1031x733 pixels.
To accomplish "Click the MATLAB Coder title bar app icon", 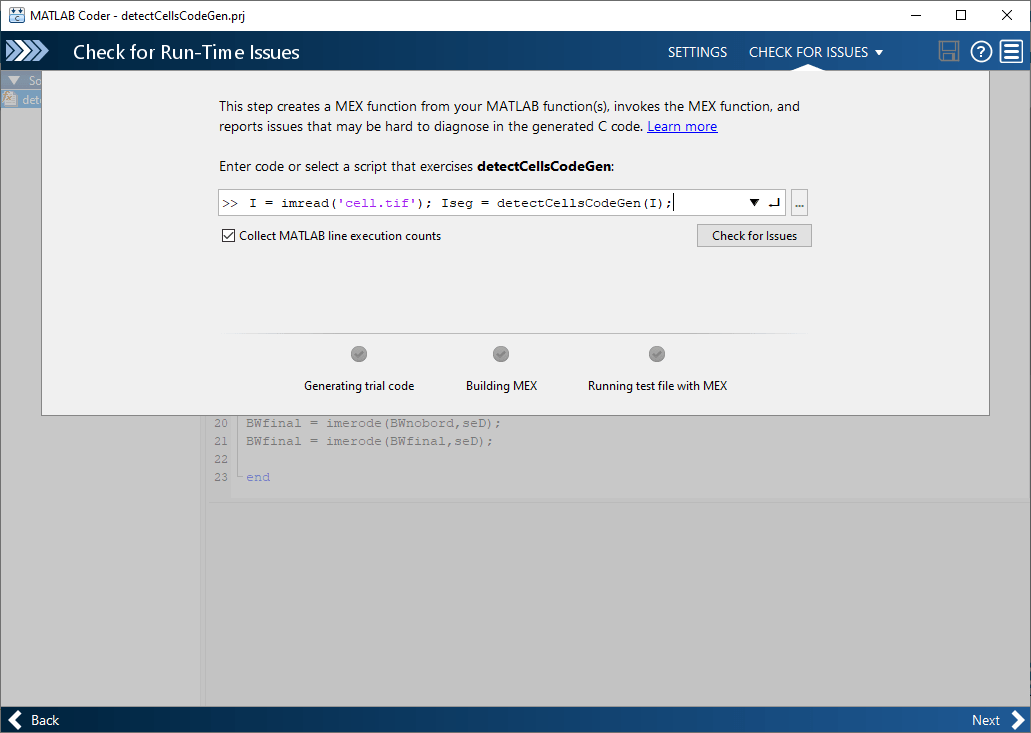I will 16,15.
